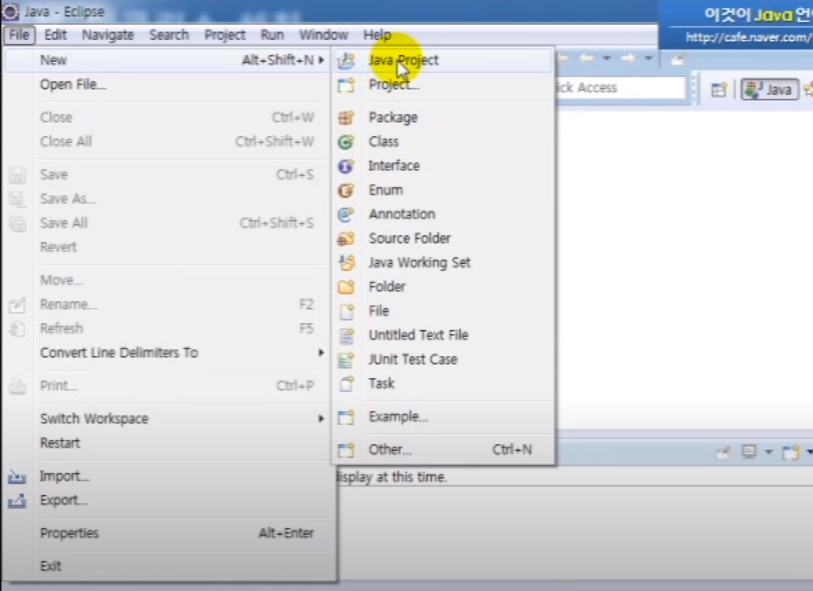The image size is (813, 591).
Task: Click the Quick Access search field
Action: coord(620,88)
